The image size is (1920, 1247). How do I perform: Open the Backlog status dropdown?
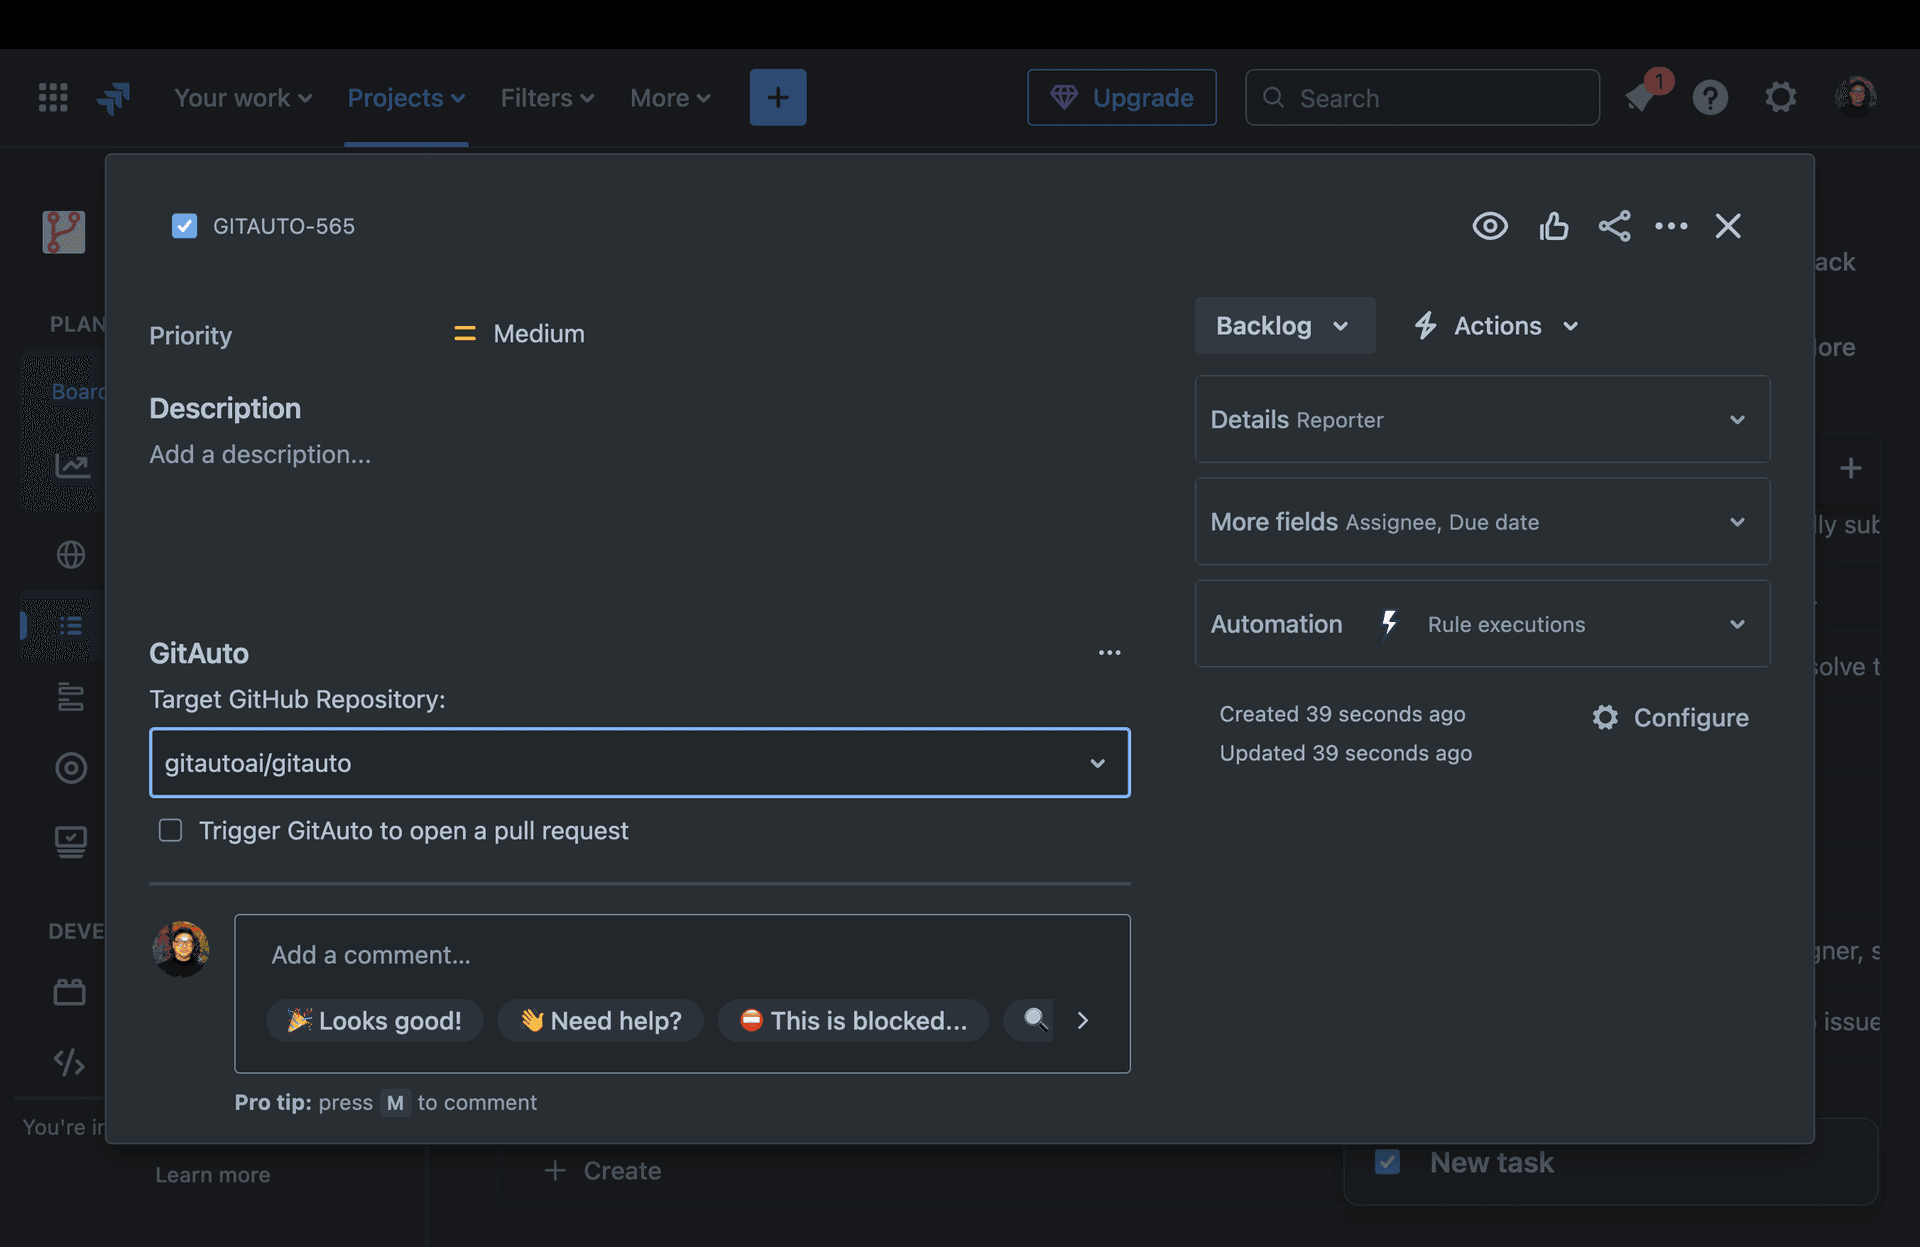point(1284,325)
